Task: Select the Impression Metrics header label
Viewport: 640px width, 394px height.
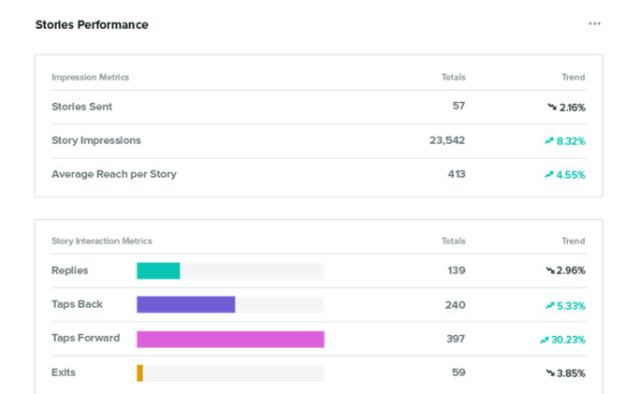Action: click(x=90, y=77)
